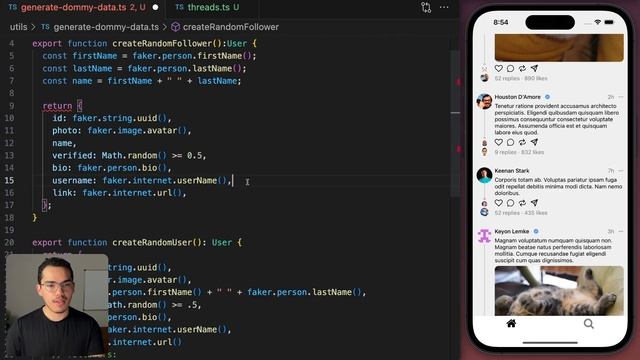
Task: Open utils breadcrumb folder
Action: click(x=18, y=27)
